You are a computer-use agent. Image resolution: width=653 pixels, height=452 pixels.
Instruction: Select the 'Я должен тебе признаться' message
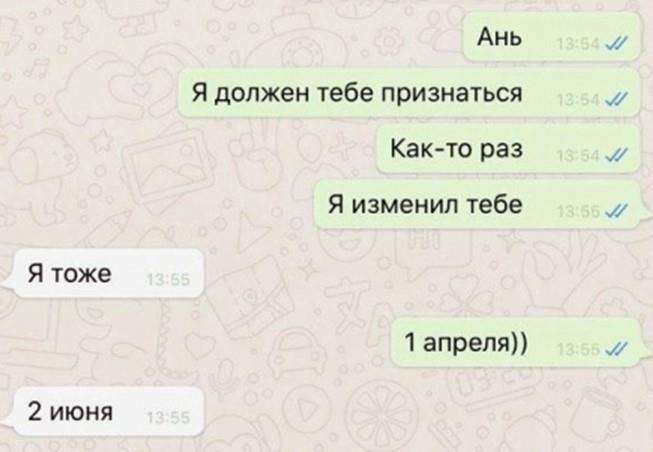tap(409, 92)
